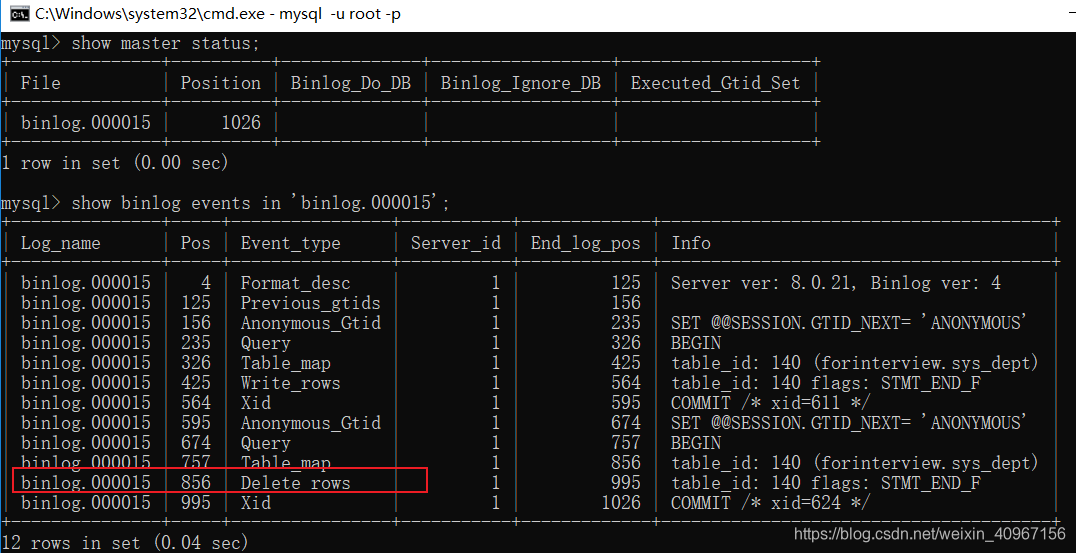Screen dimensions: 1076x553
Task: Click the '1 row in set (0.00 sec)' line
Action: 115,163
